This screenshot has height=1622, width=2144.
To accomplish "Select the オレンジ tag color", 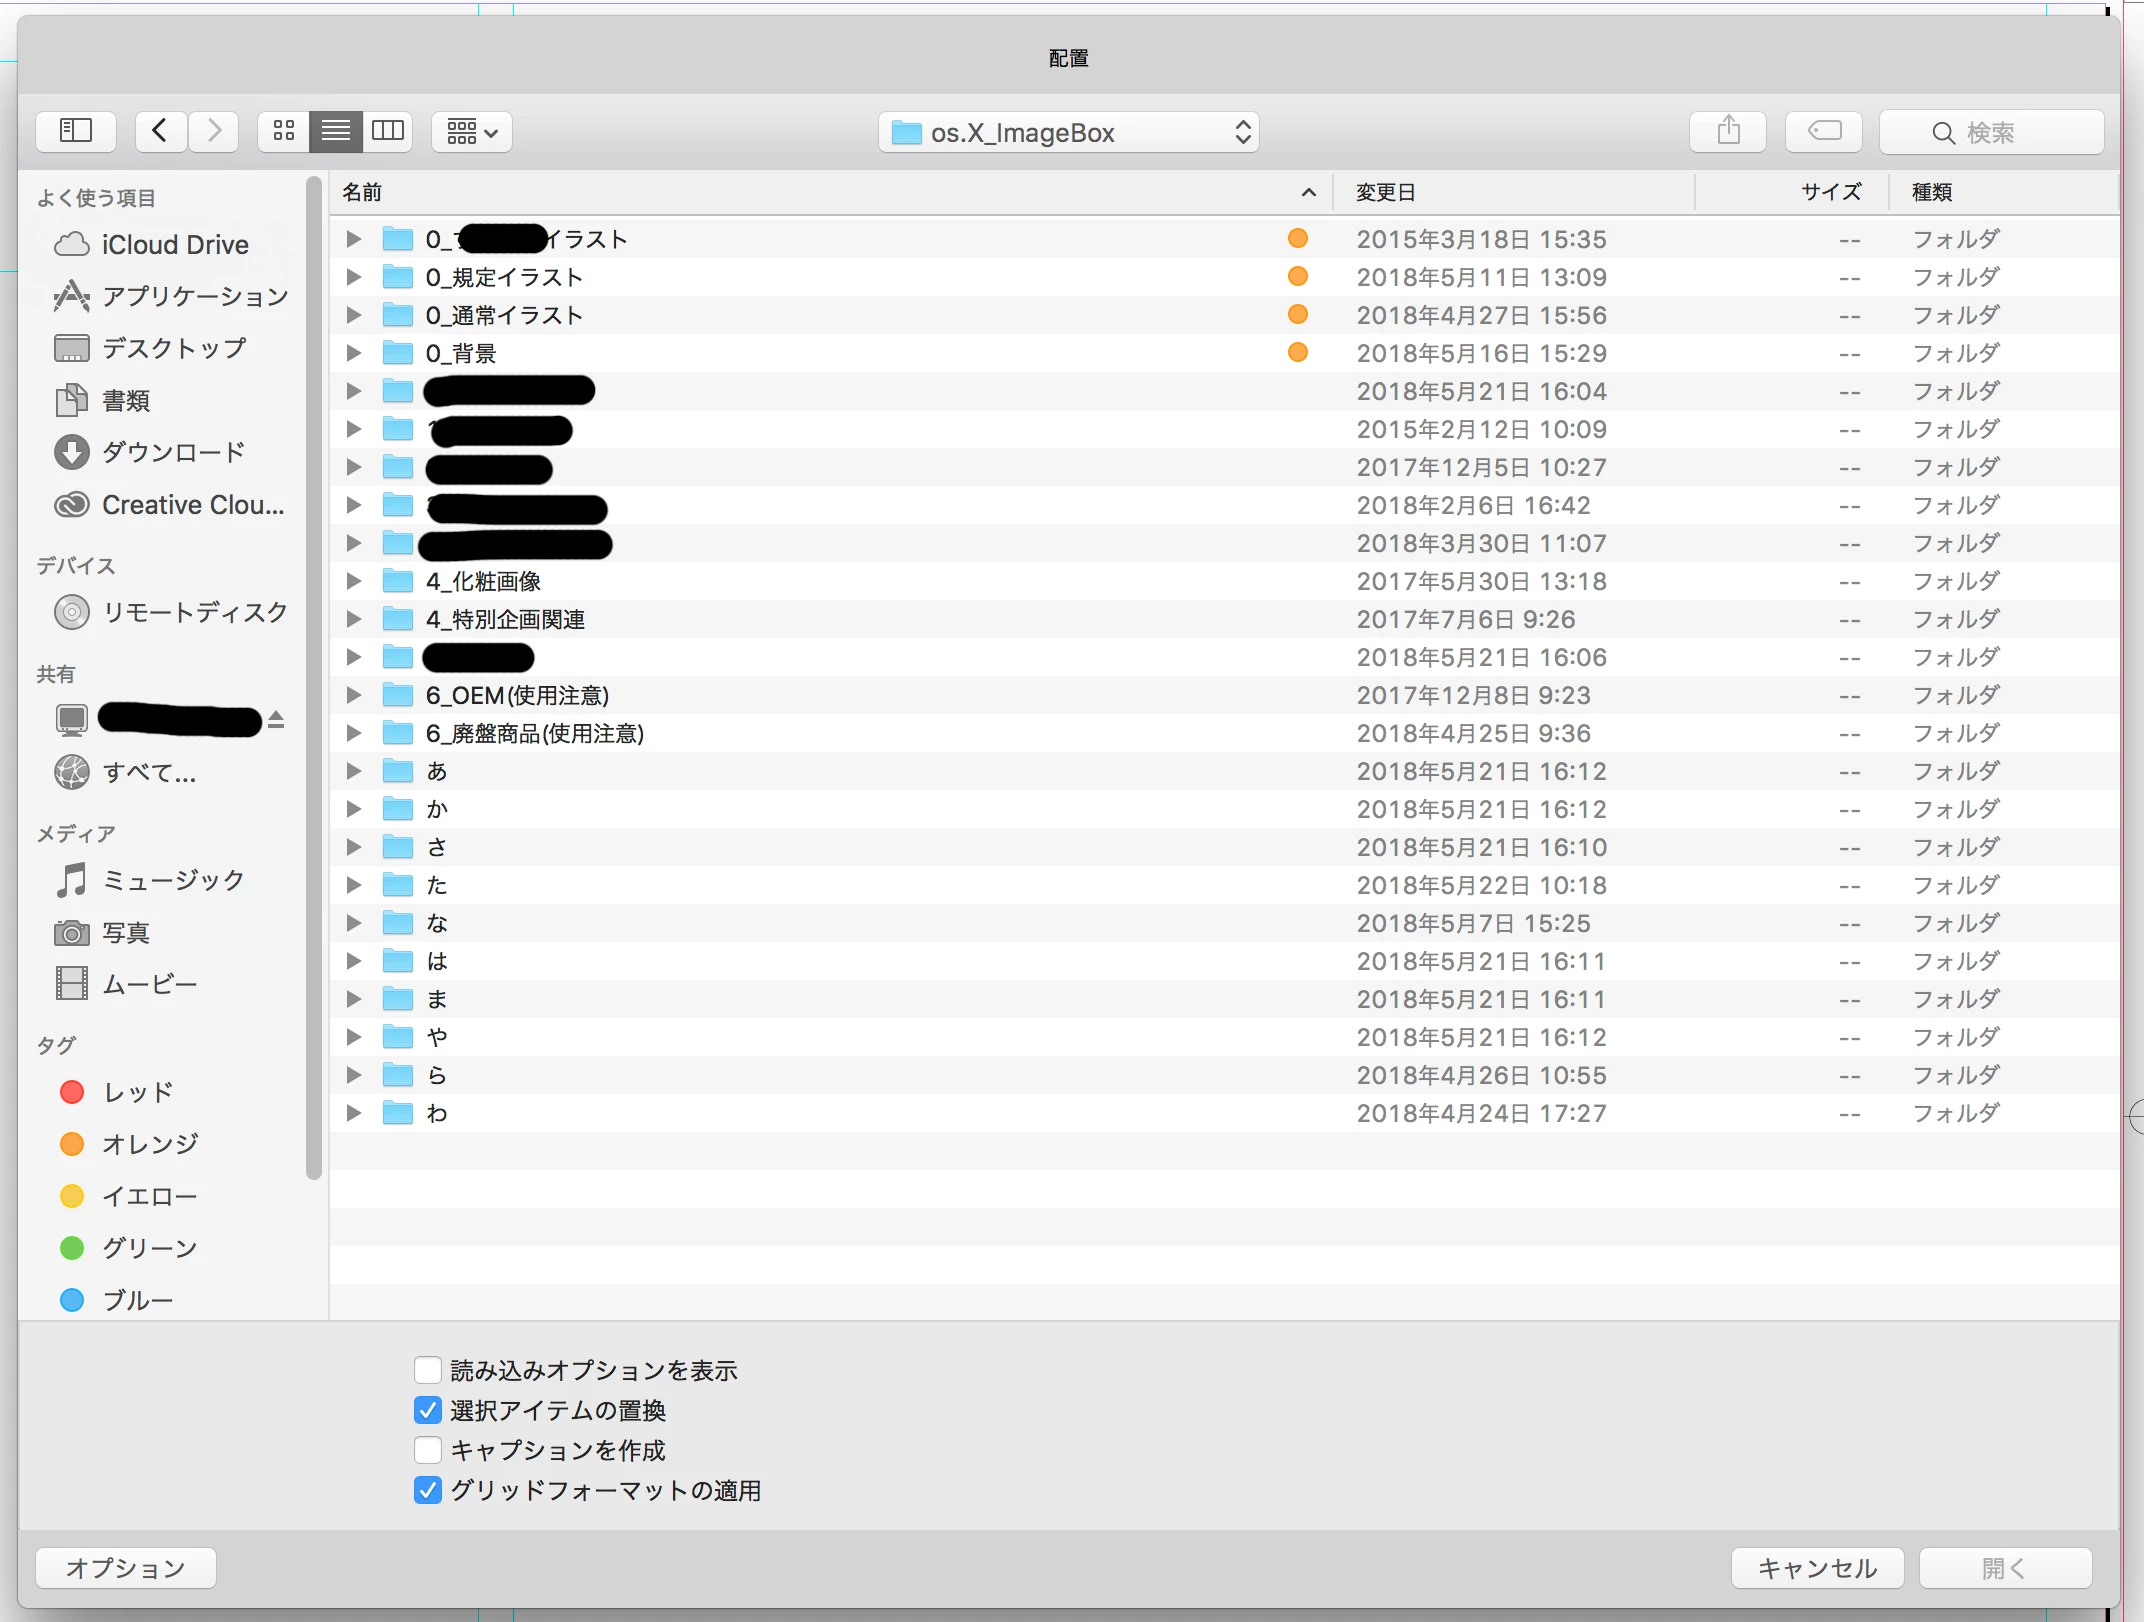I will pyautogui.click(x=150, y=1144).
